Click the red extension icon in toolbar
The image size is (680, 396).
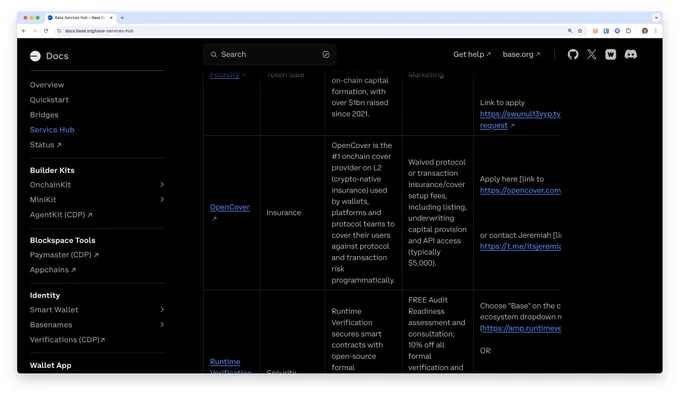click(595, 31)
